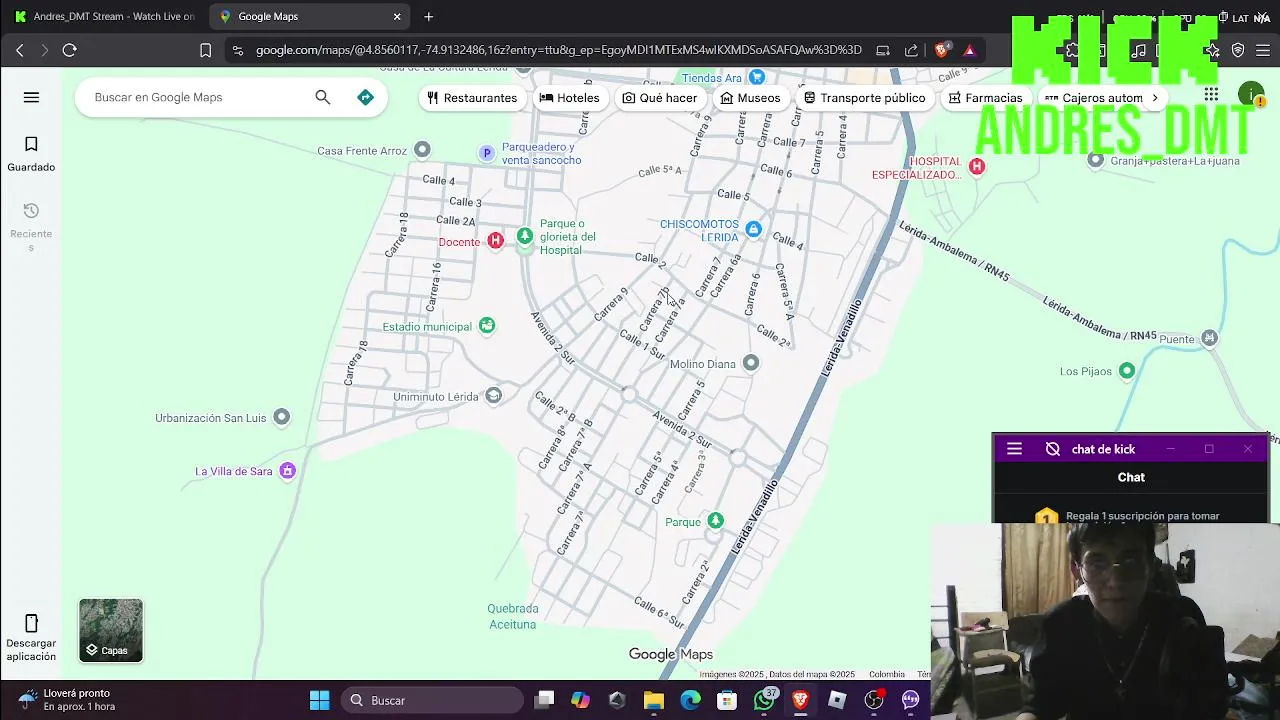Click the CHISCOMOTOS LERIDA shop marker
1280x720 pixels.
tap(753, 229)
